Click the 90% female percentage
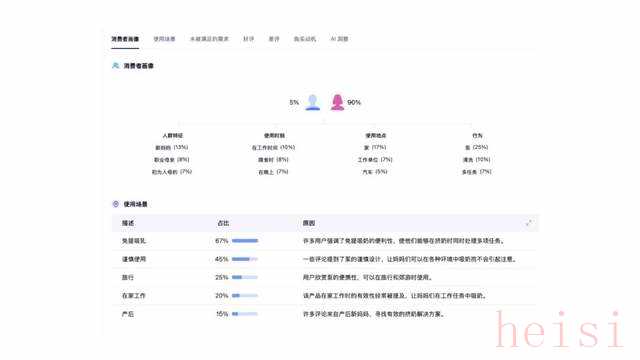Viewport: 640px width, 360px height. coord(354,102)
